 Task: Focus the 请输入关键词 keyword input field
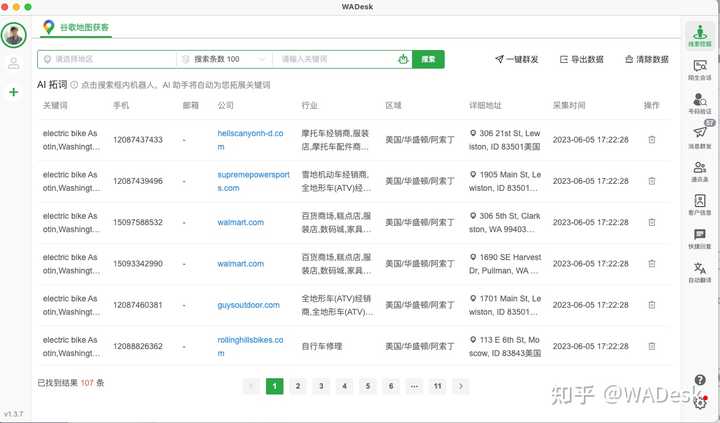pyautogui.click(x=335, y=59)
